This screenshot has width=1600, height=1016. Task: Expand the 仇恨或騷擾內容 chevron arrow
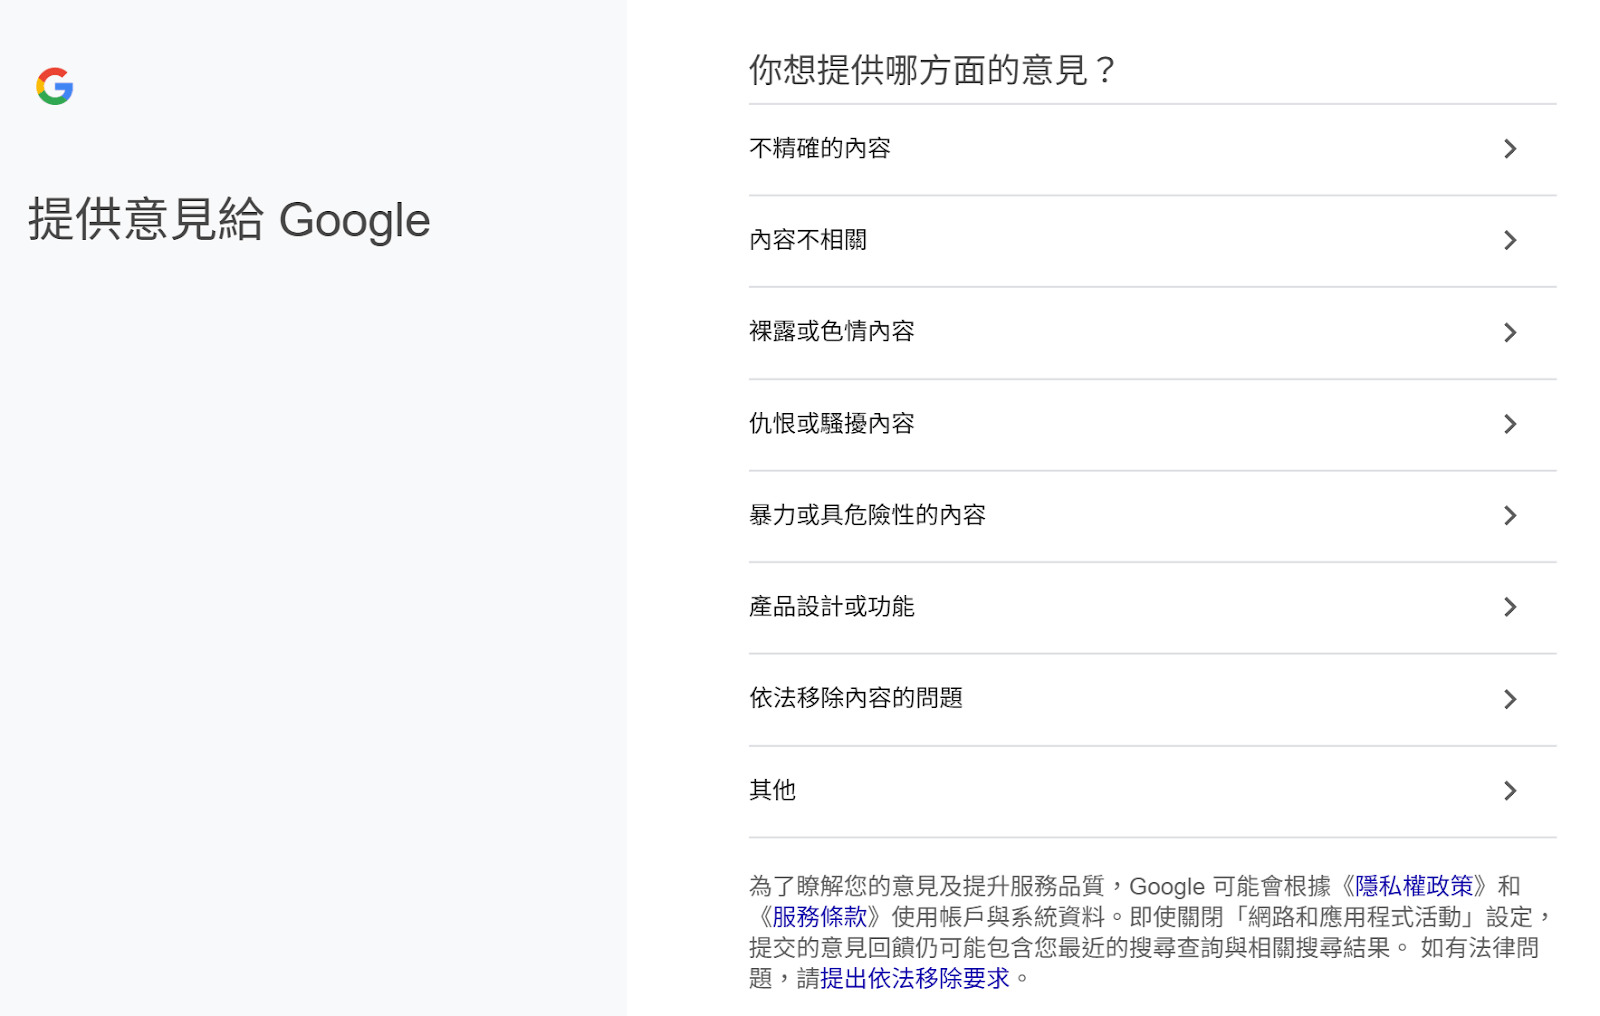tap(1511, 424)
